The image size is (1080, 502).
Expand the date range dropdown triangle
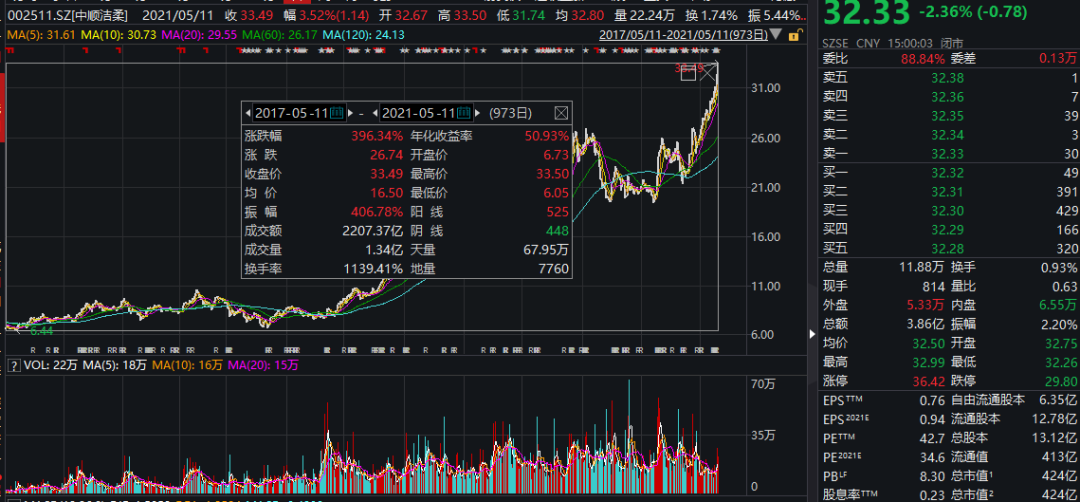(x=775, y=35)
